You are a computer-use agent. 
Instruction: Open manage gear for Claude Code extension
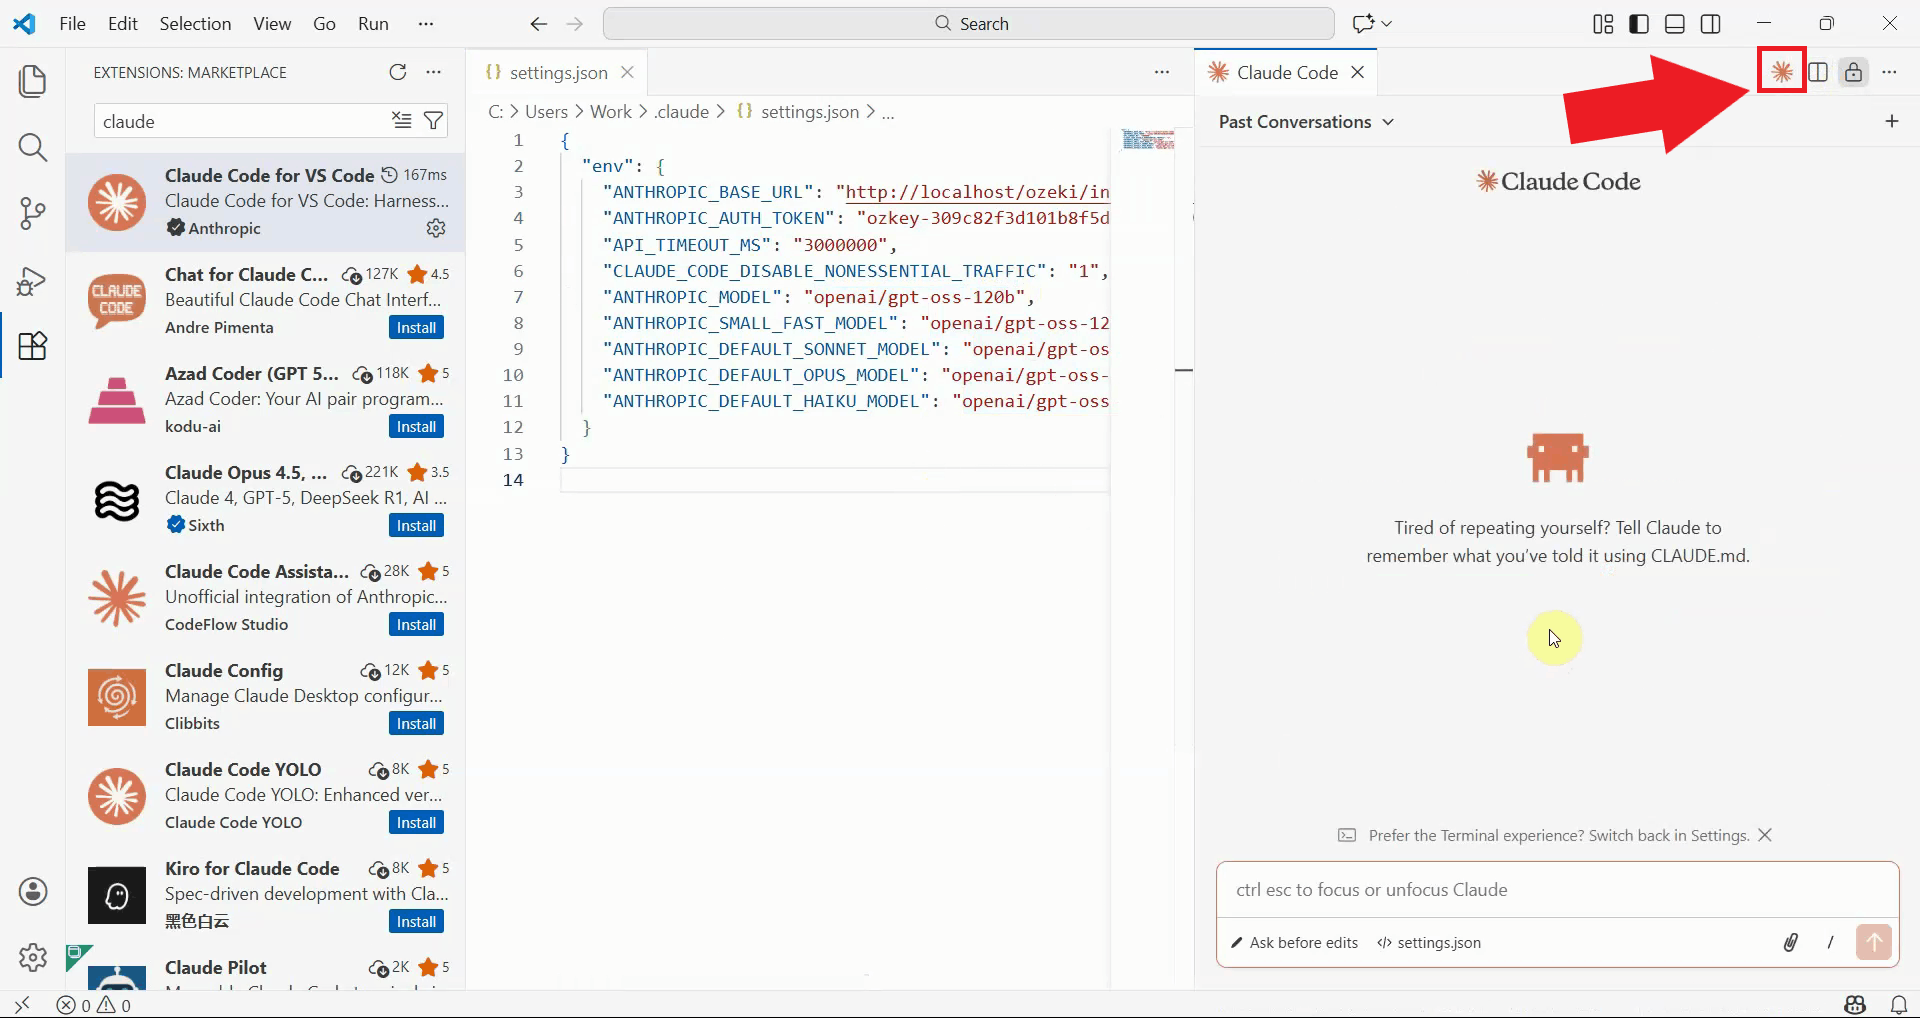coord(436,228)
